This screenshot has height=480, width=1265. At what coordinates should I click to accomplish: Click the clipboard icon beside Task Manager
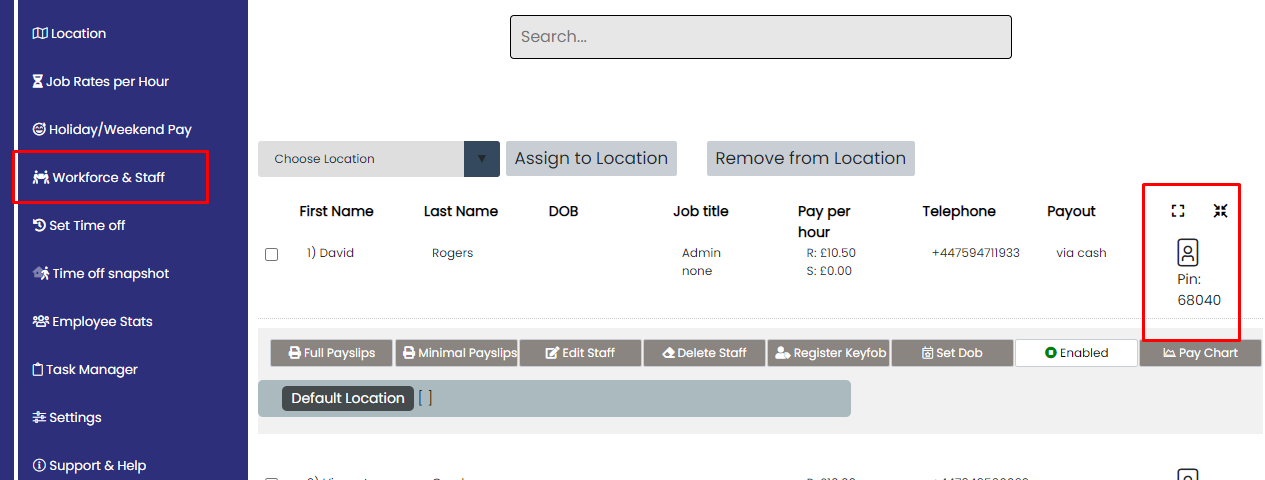(38, 369)
